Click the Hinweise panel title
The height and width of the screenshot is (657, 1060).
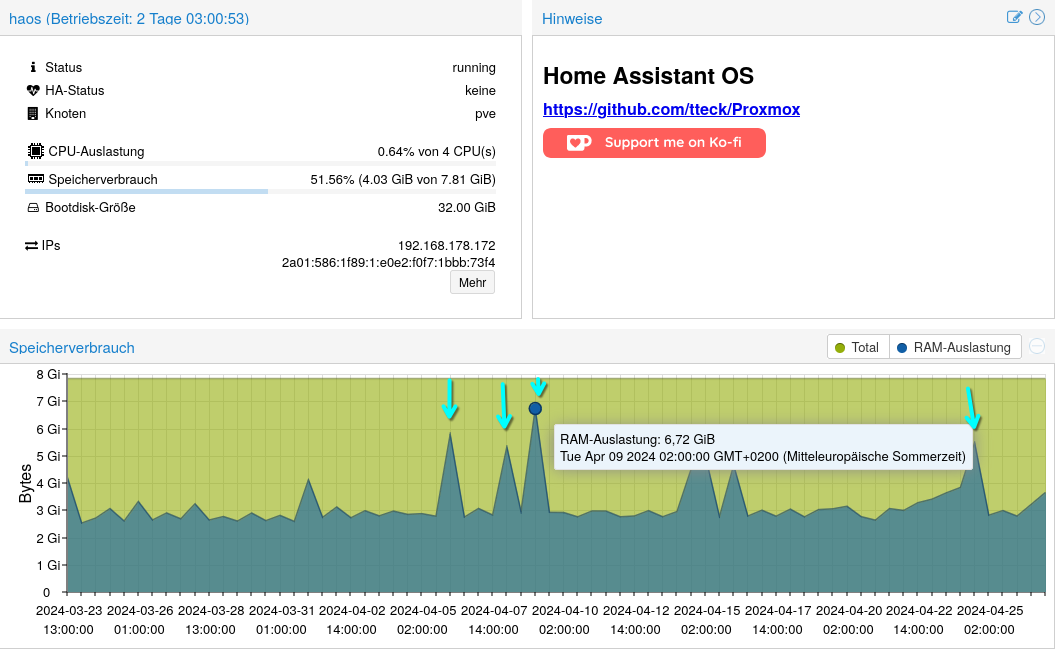point(572,19)
